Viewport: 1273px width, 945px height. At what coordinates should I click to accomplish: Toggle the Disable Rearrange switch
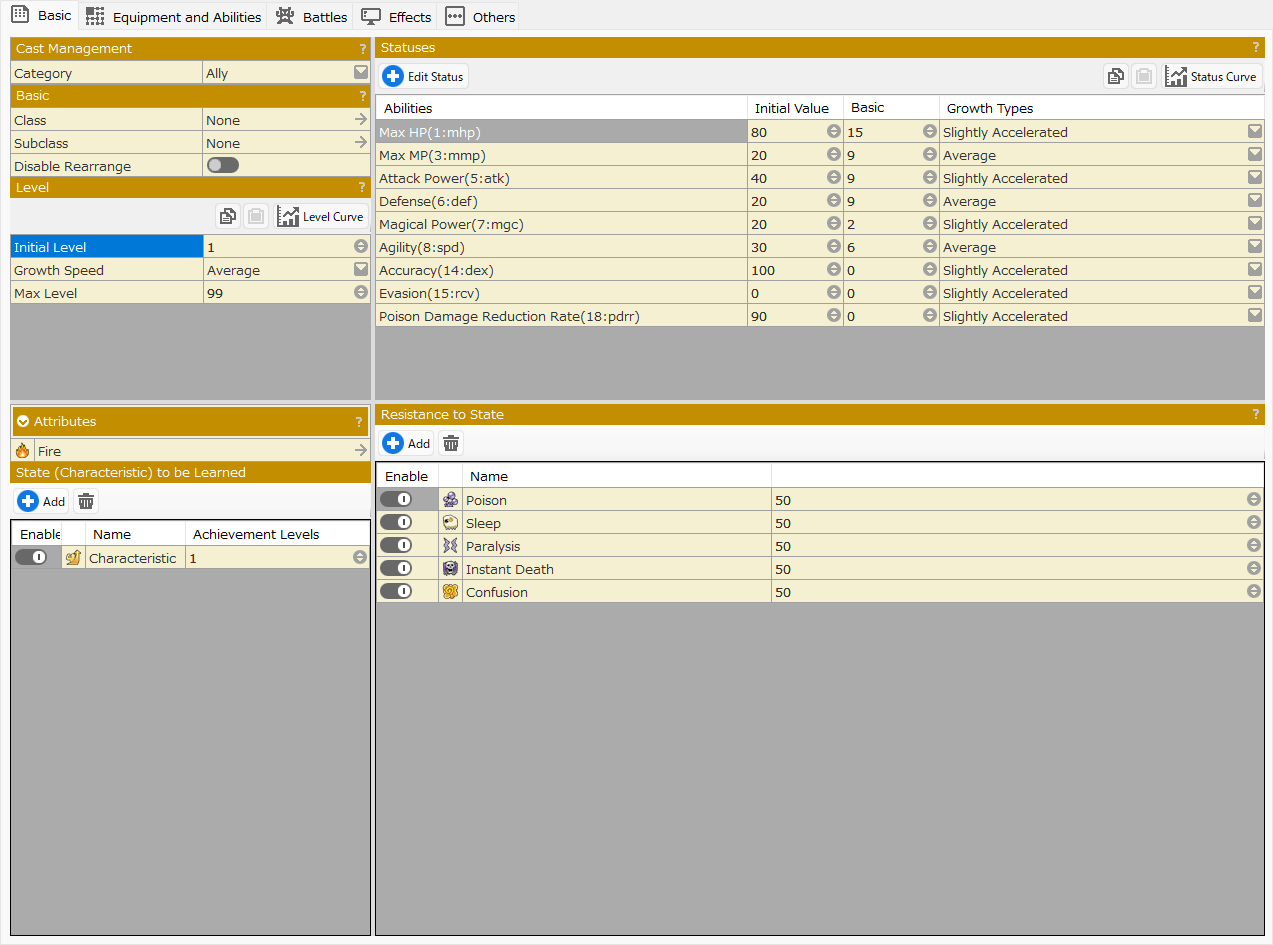(x=223, y=166)
